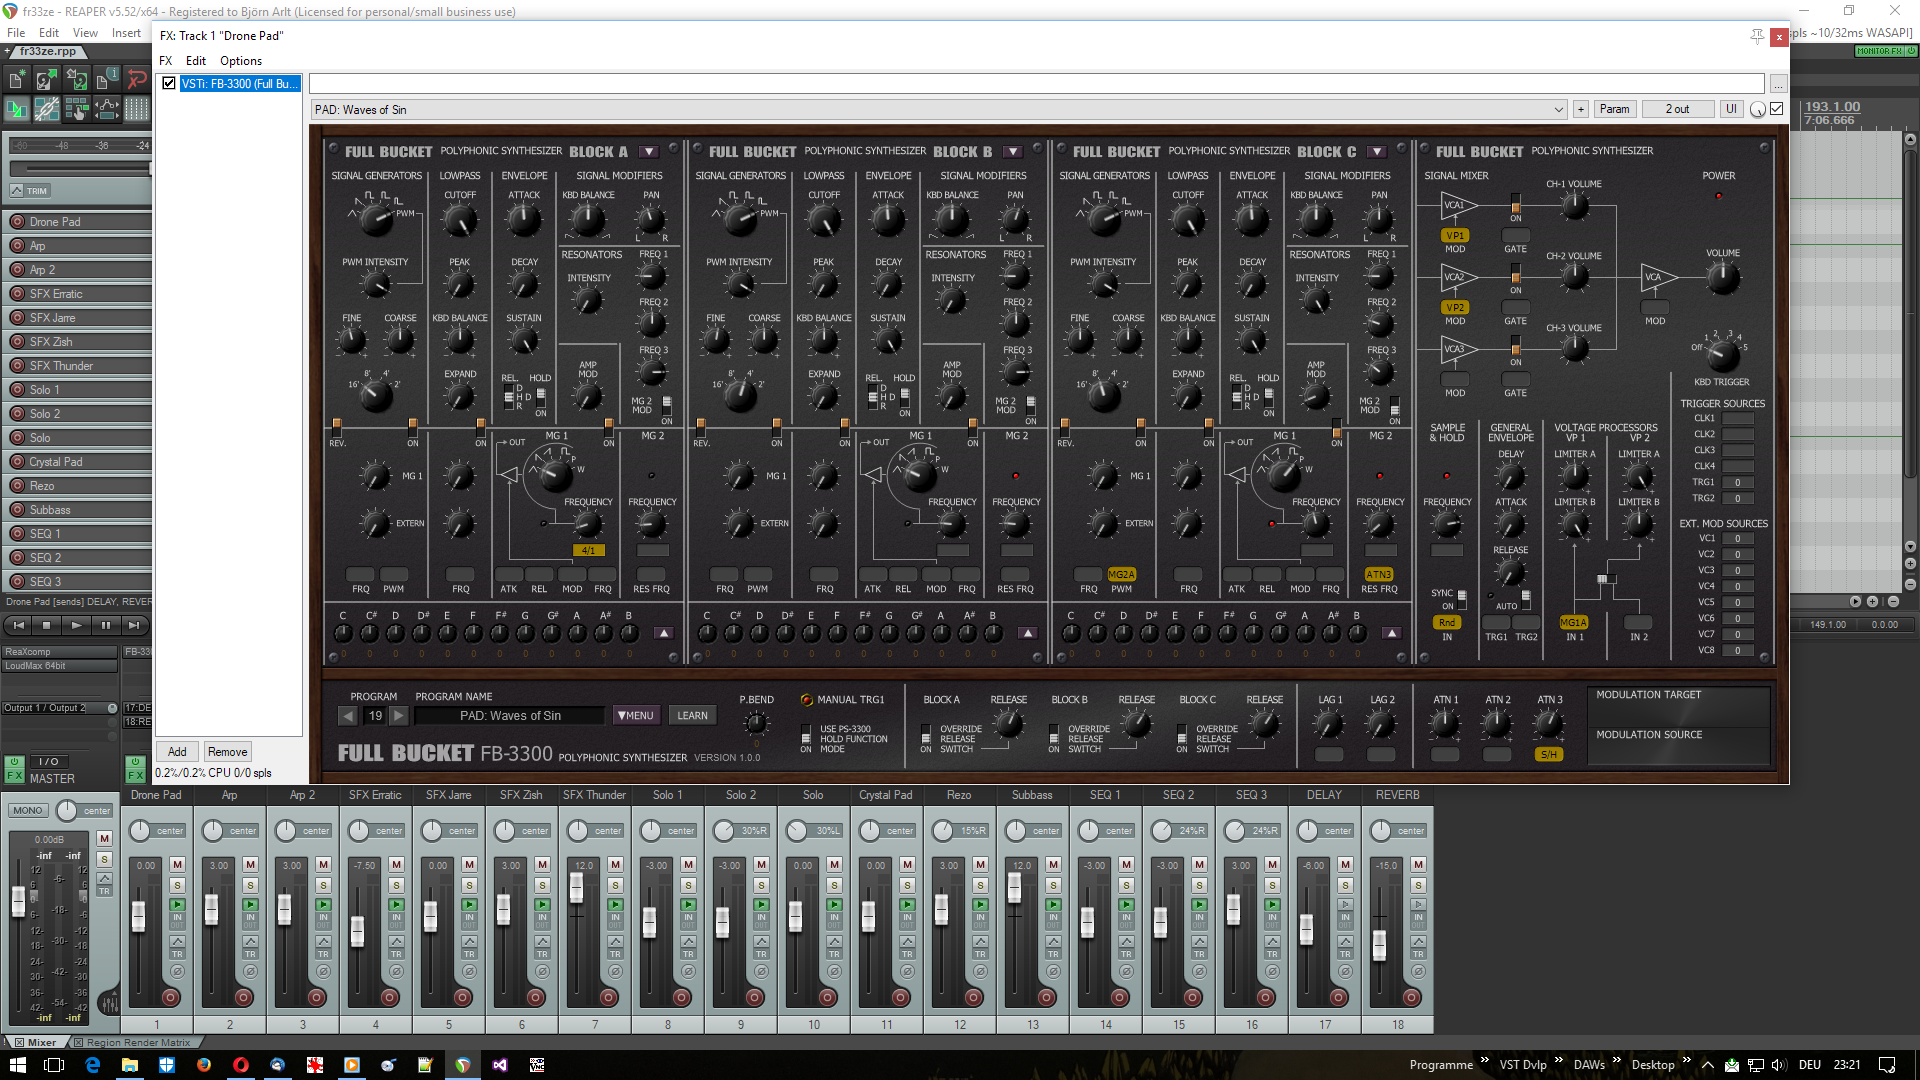Open the preset list PAD: Waves of Sin
The height and width of the screenshot is (1080, 1920).
click(x=937, y=109)
